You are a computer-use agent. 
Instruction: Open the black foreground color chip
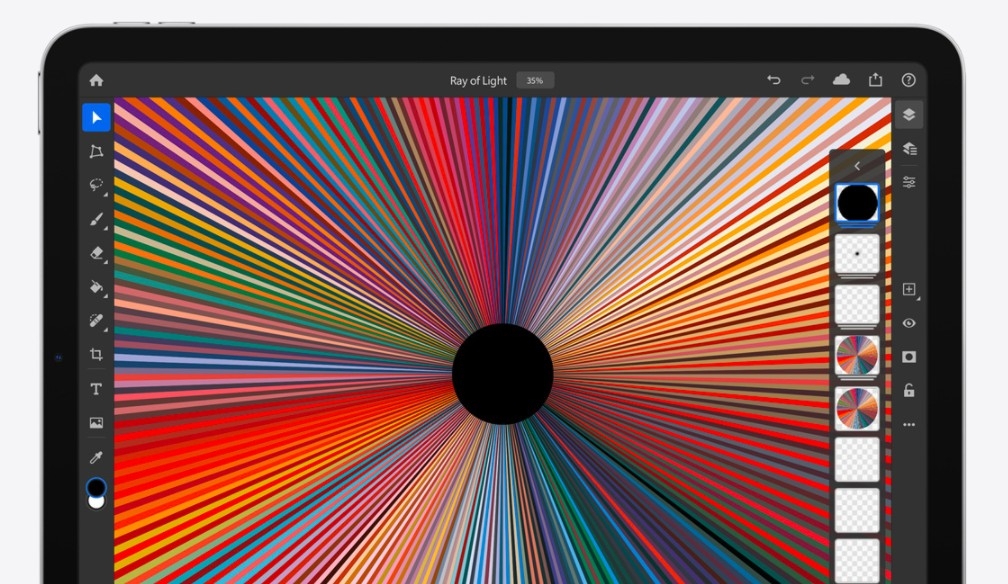pos(96,487)
